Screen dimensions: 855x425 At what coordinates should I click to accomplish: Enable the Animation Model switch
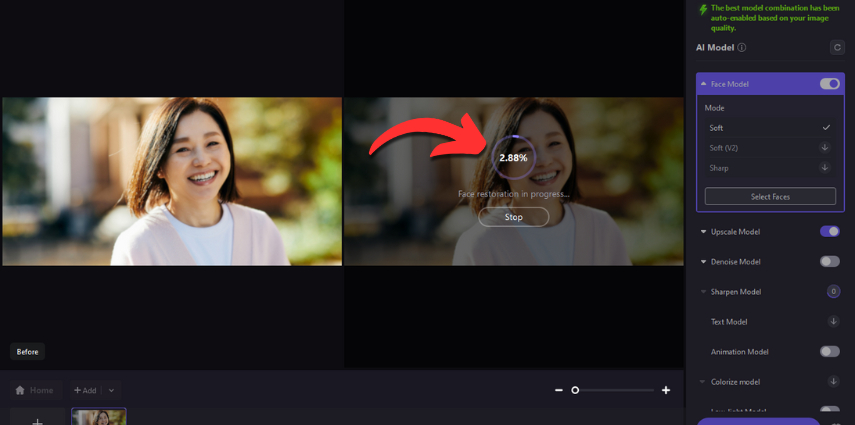829,351
